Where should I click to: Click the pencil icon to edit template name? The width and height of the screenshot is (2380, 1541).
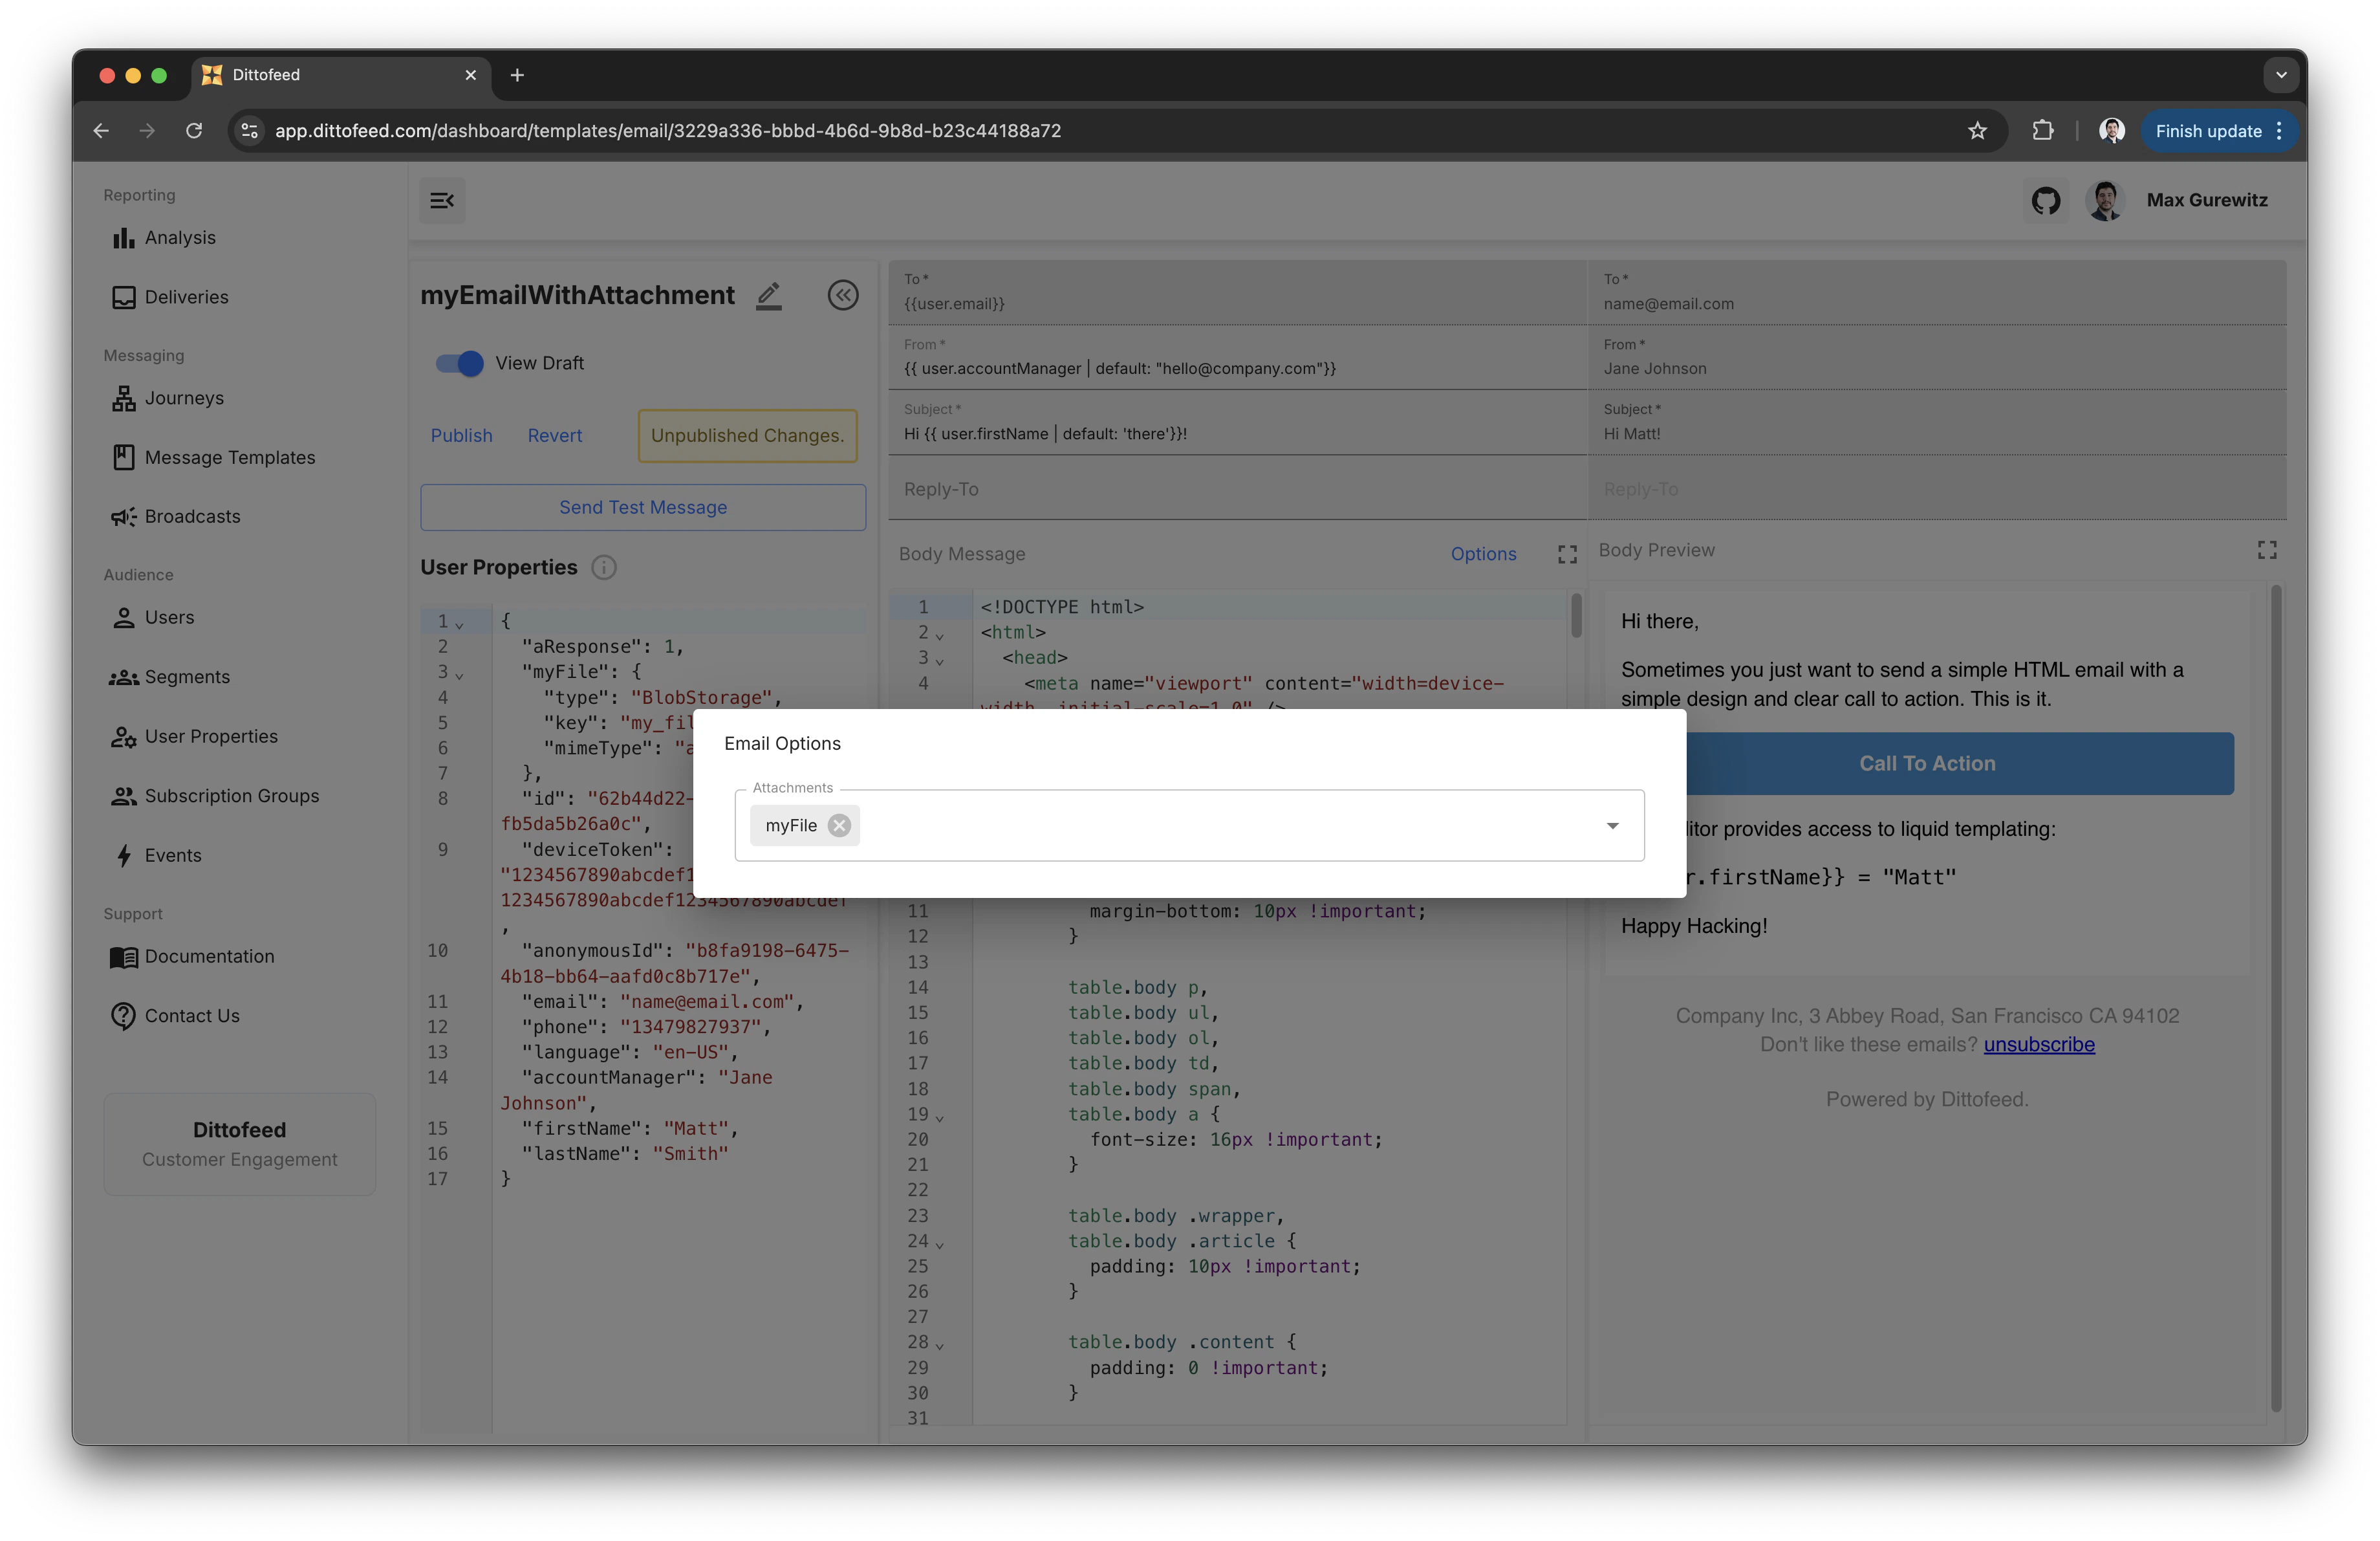pyautogui.click(x=768, y=296)
